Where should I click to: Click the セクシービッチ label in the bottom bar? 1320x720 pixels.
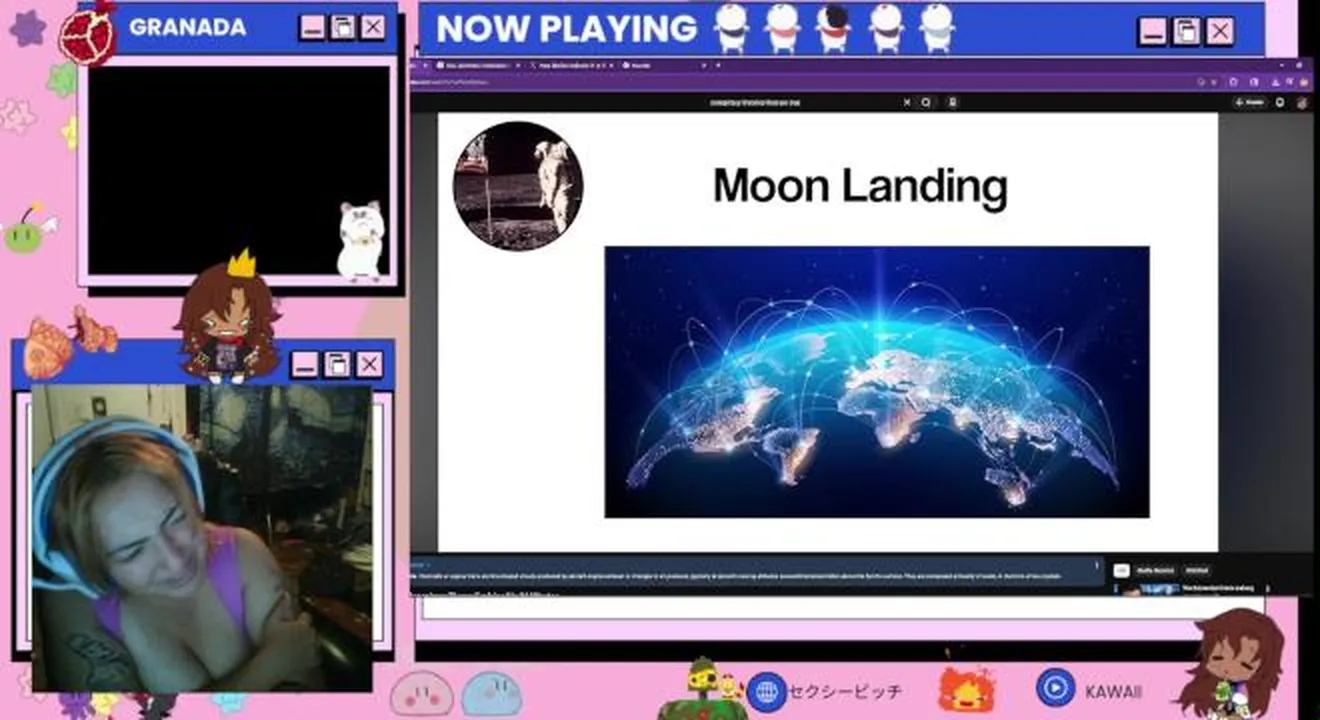(845, 691)
